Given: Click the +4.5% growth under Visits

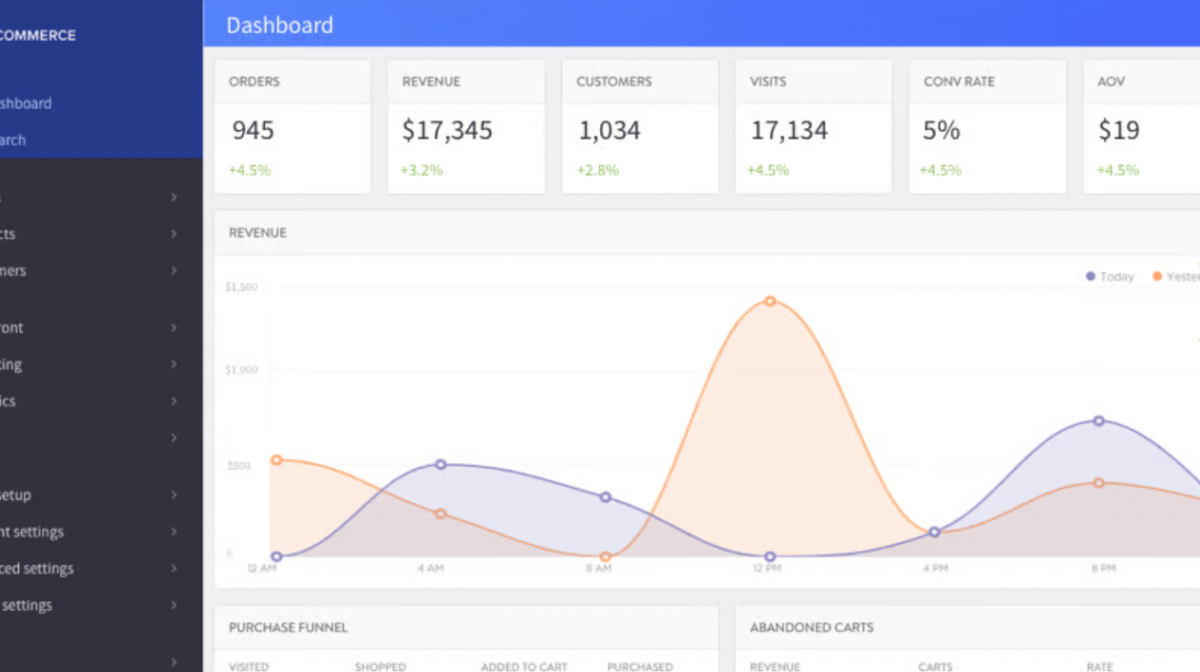Looking at the screenshot, I should coord(767,170).
